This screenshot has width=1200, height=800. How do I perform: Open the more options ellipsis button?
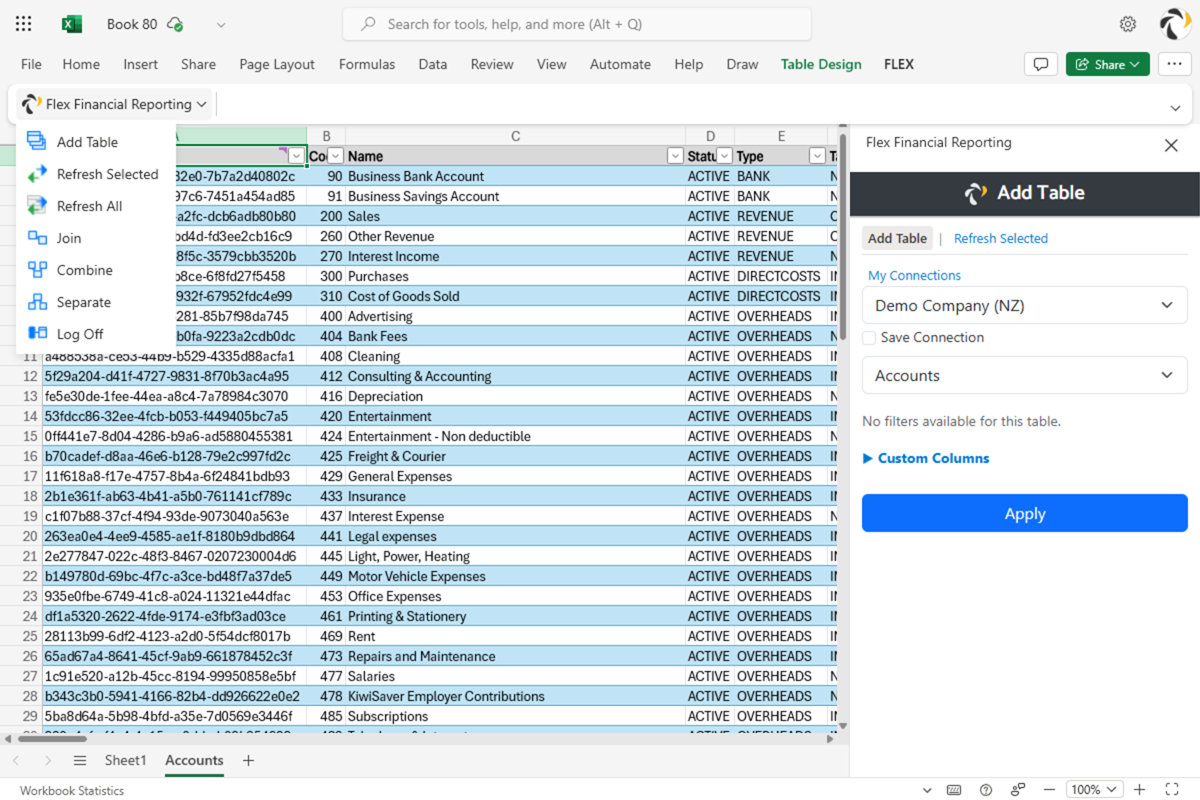(x=1174, y=64)
